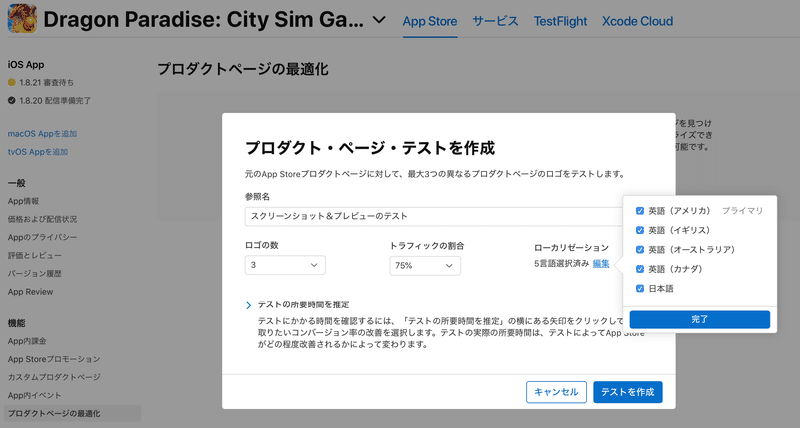
Task: Click the yellow 1.8.21 status icon
Action: click(x=11, y=82)
